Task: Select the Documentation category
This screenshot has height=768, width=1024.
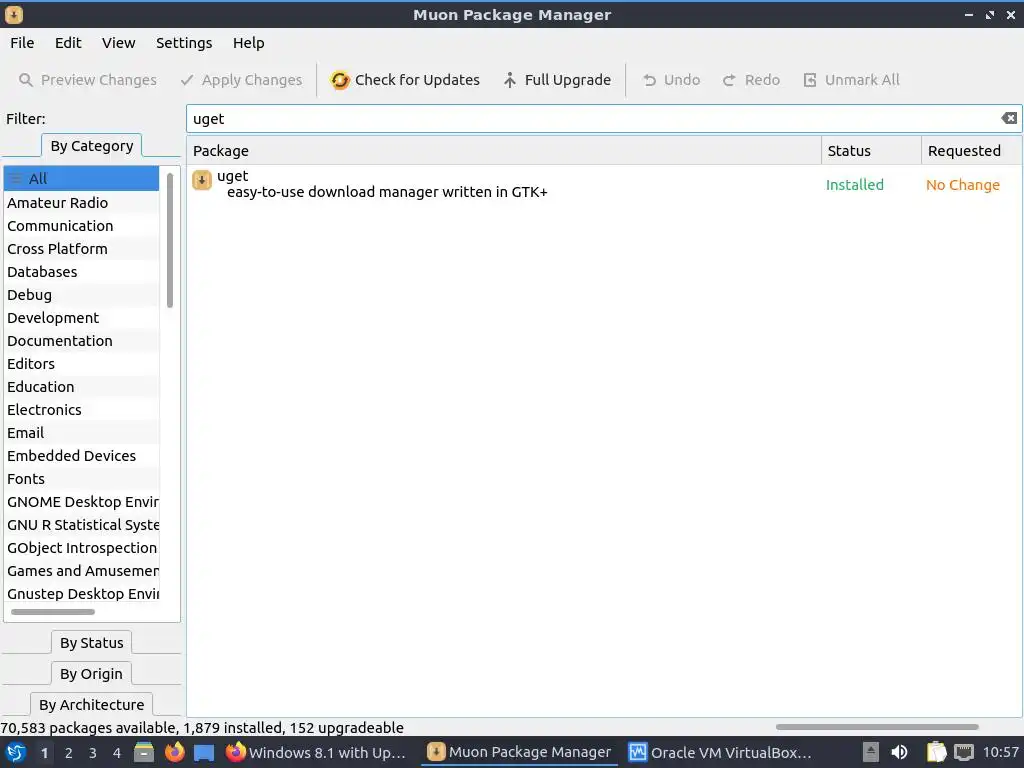Action: 82,341
